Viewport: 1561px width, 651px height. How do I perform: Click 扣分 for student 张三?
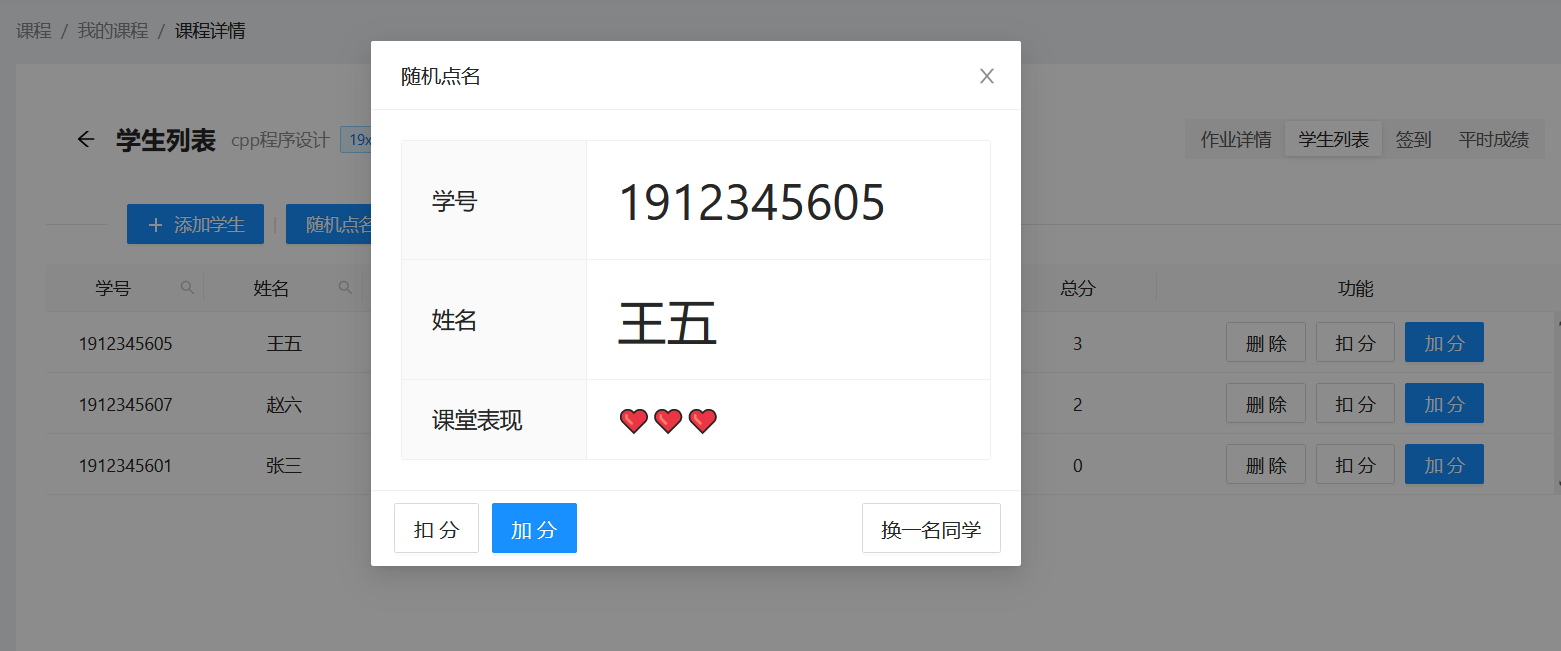tap(1355, 464)
